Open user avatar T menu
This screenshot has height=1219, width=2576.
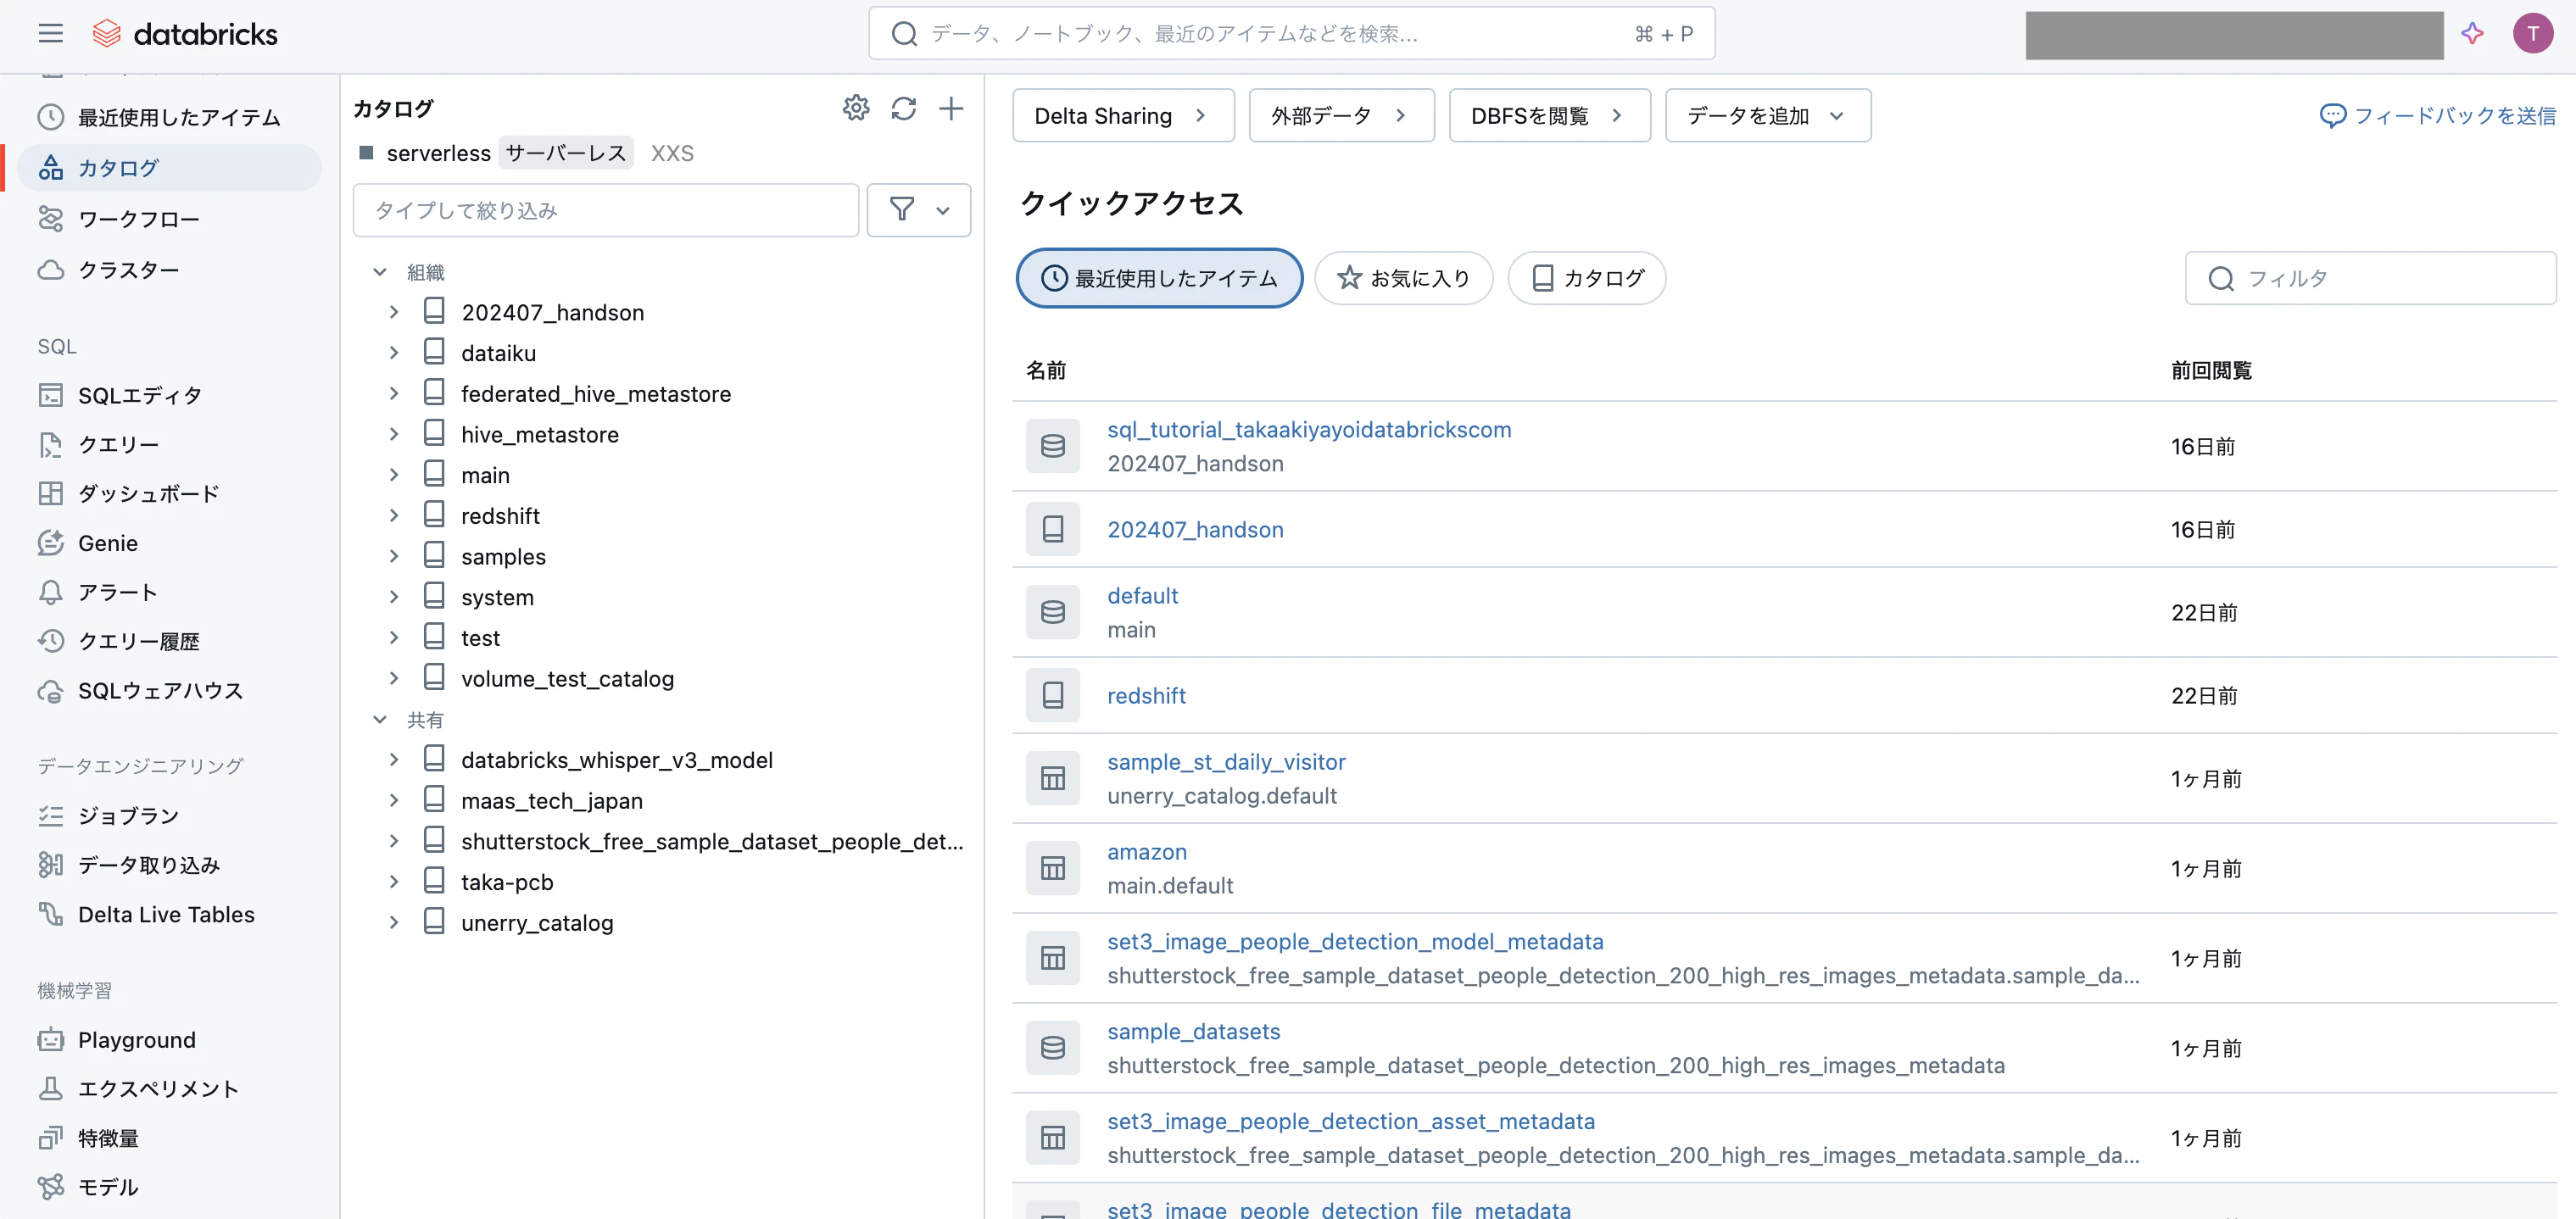(2533, 34)
